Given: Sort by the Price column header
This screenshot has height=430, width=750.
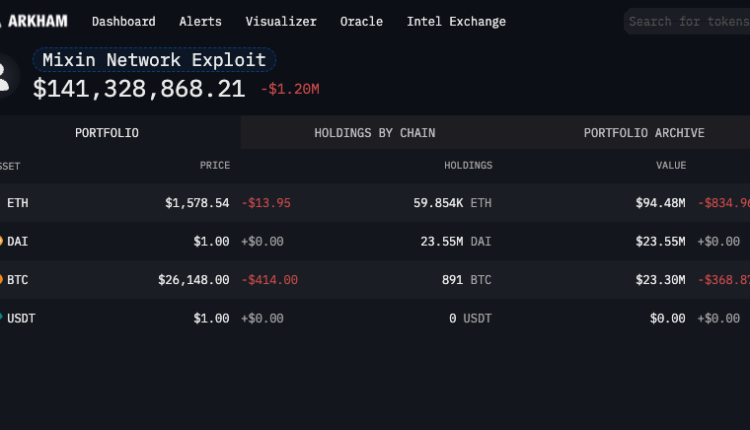Looking at the screenshot, I should coord(214,166).
